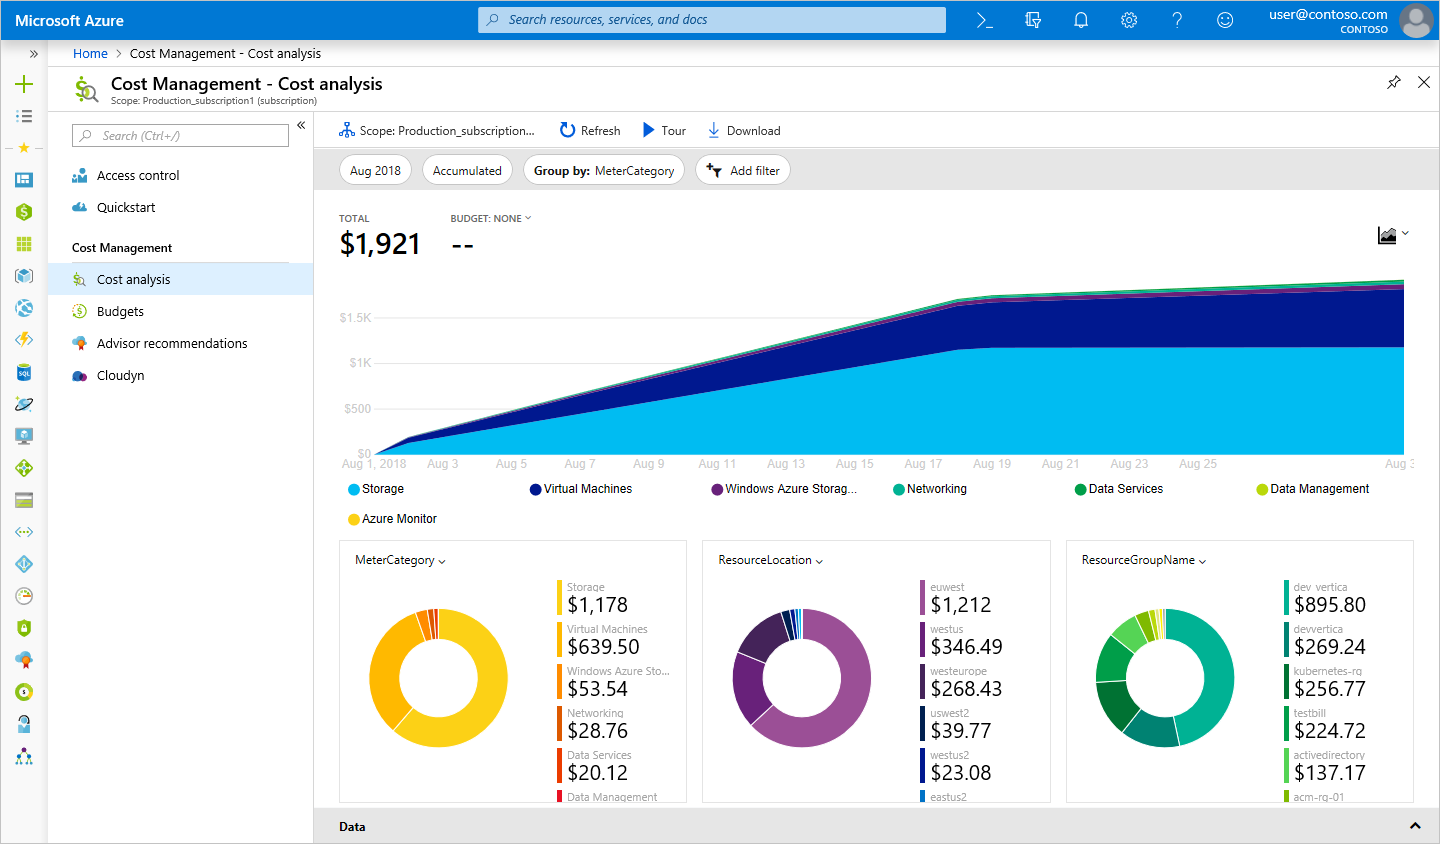Click the Virtual Machines legend color dot

[x=536, y=489]
